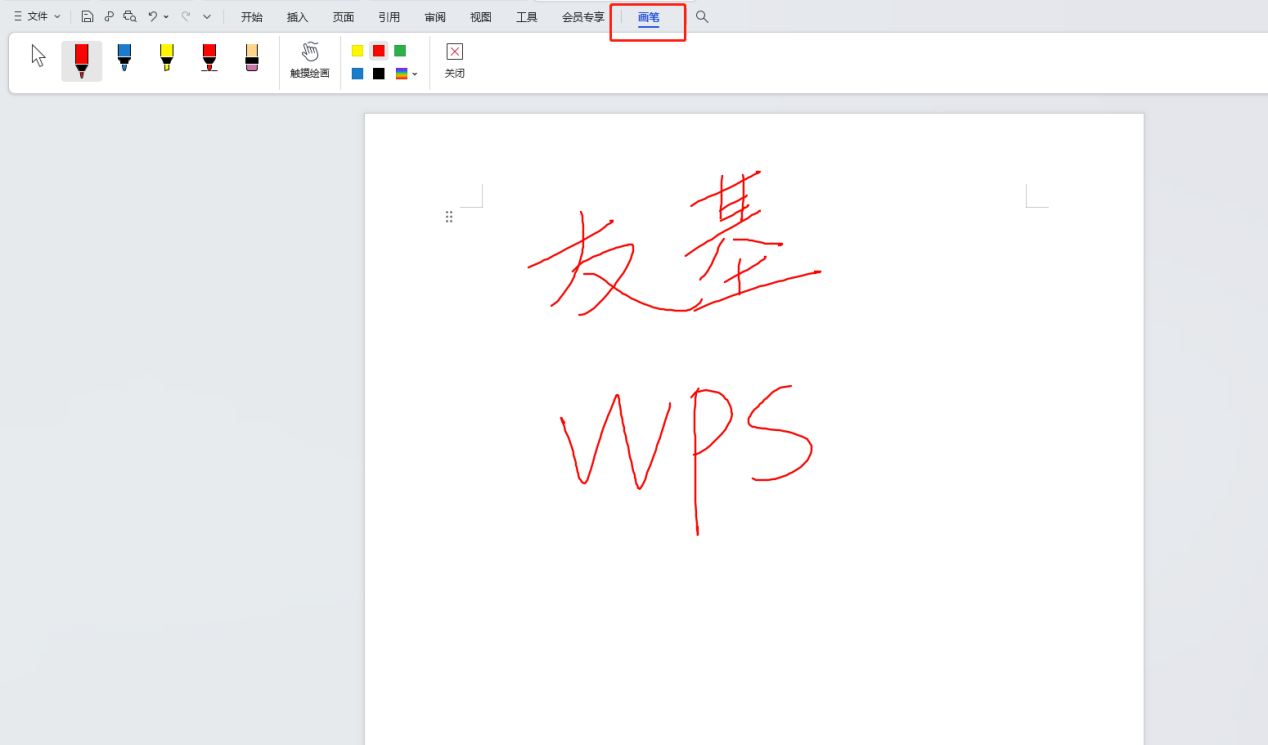
Task: Select the 引用 tab
Action: click(389, 17)
